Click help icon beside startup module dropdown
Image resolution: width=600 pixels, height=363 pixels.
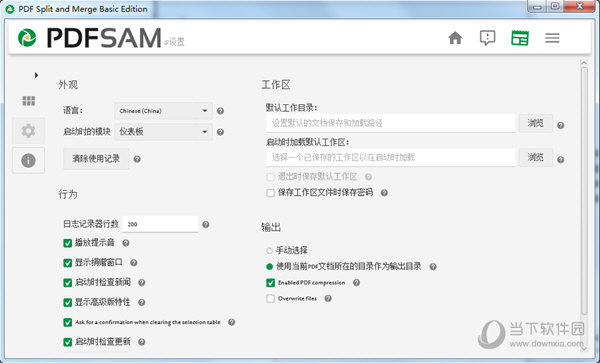click(x=220, y=132)
